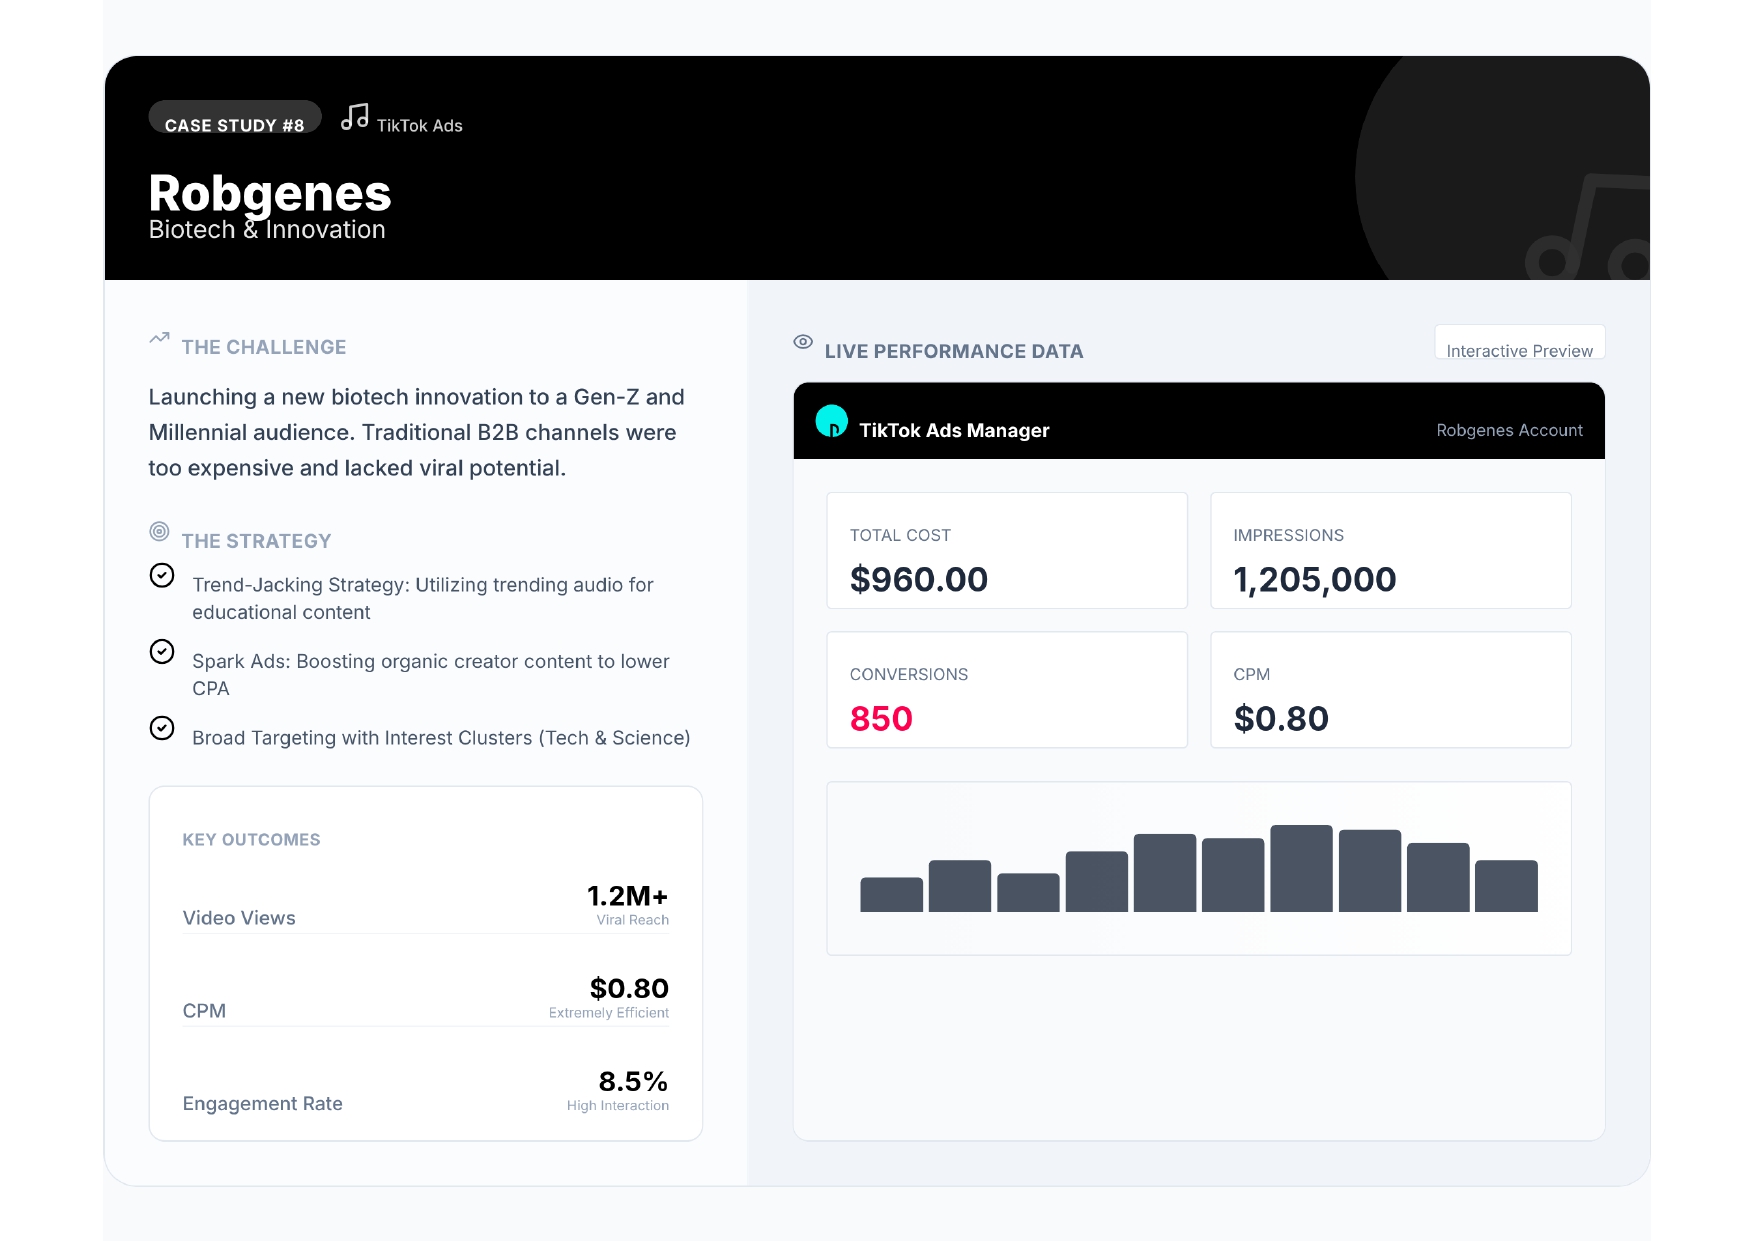1754x1241 pixels.
Task: Click the check icon for Spark Ads
Action: pos(162,652)
